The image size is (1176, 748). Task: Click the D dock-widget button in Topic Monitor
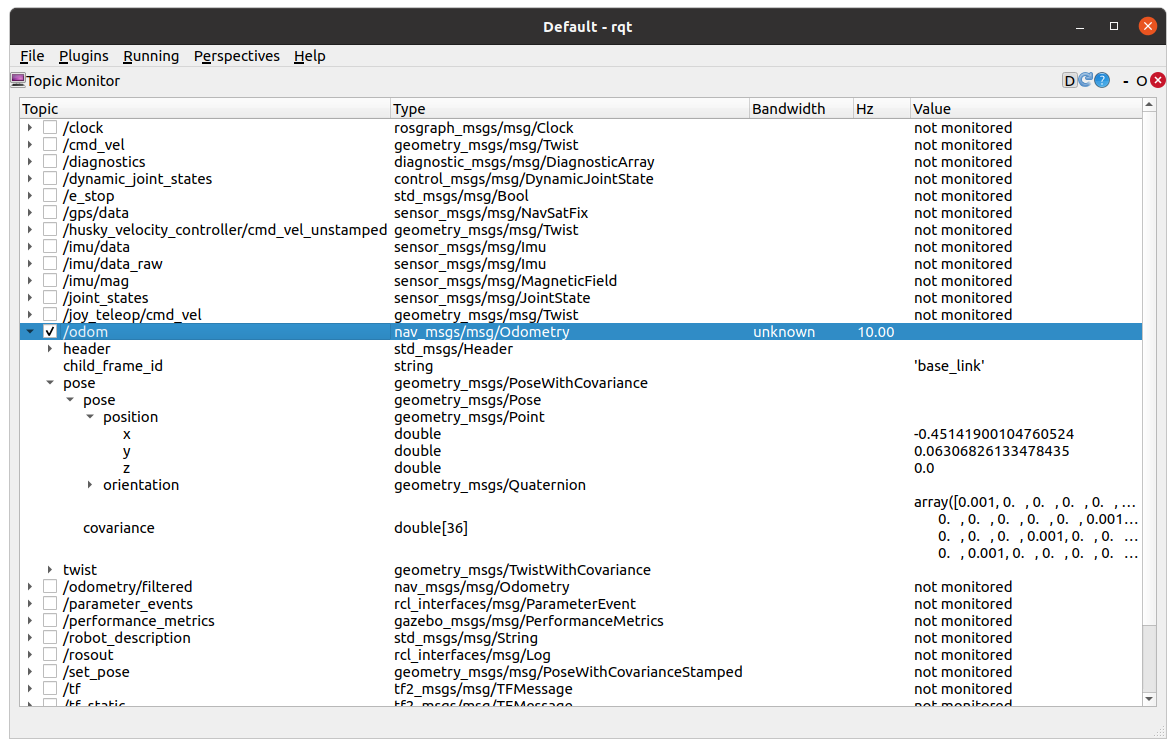point(1070,80)
